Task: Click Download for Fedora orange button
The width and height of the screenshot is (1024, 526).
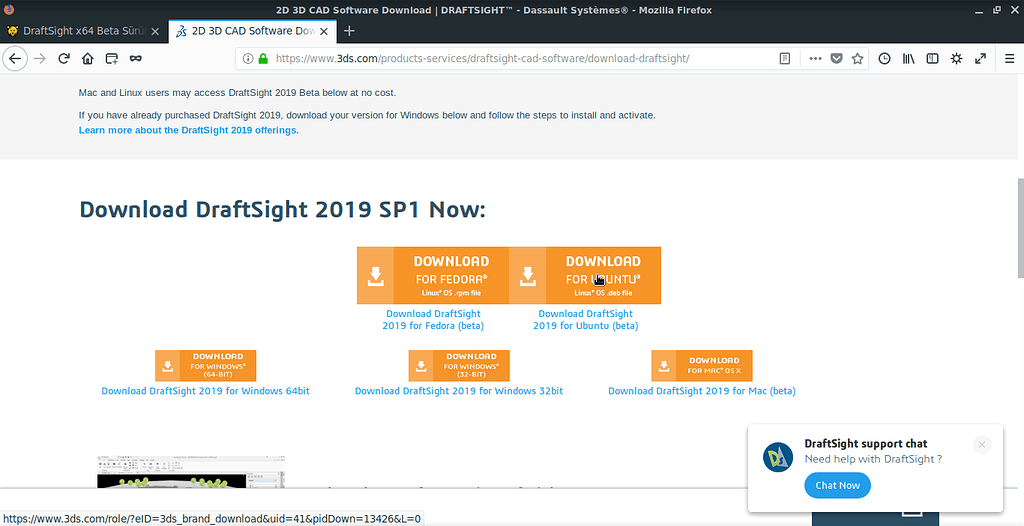Action: tap(433, 275)
